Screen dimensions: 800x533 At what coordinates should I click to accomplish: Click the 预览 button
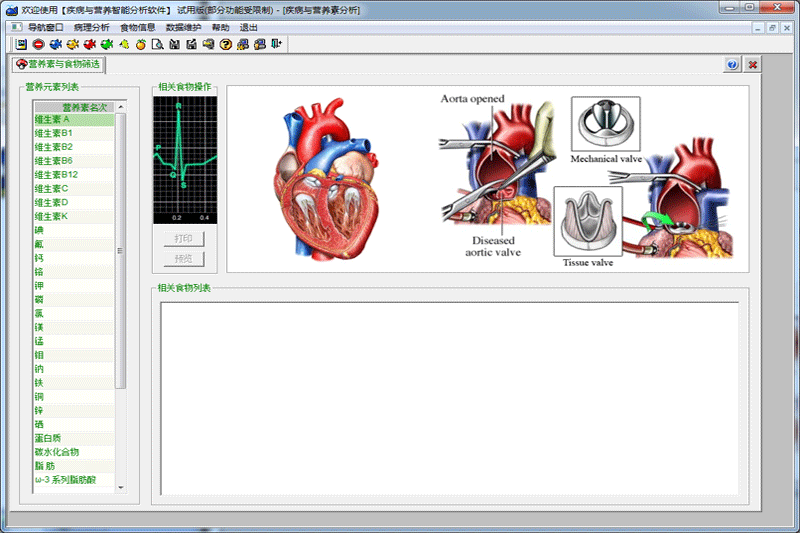(184, 259)
